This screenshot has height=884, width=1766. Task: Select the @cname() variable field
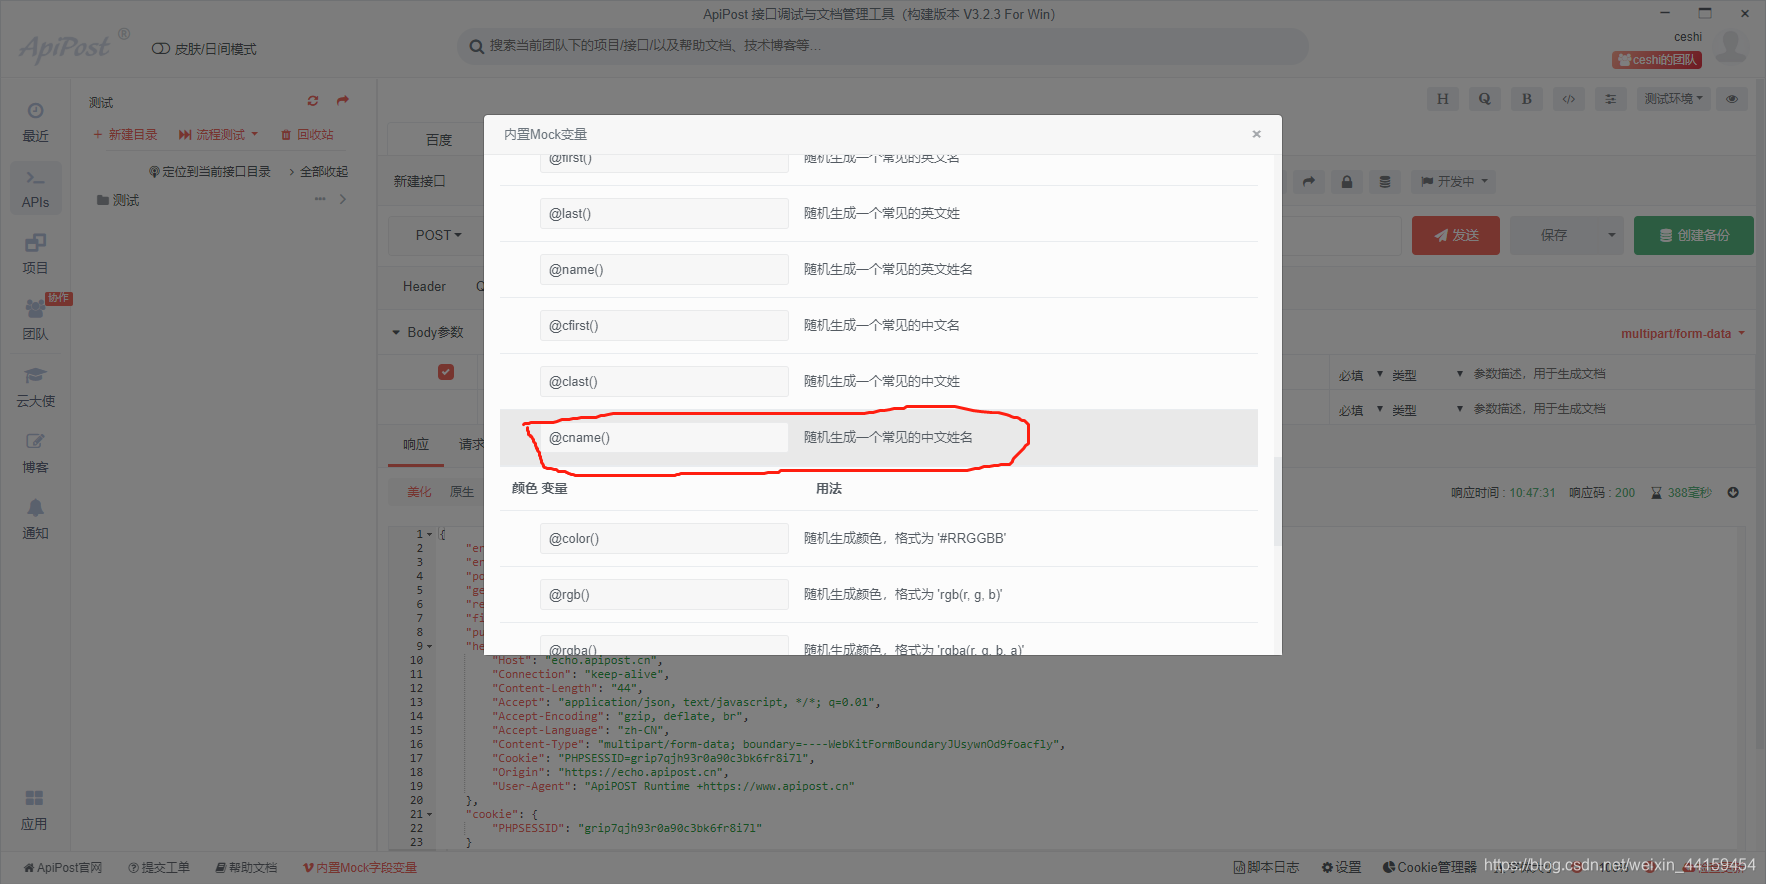tap(664, 438)
